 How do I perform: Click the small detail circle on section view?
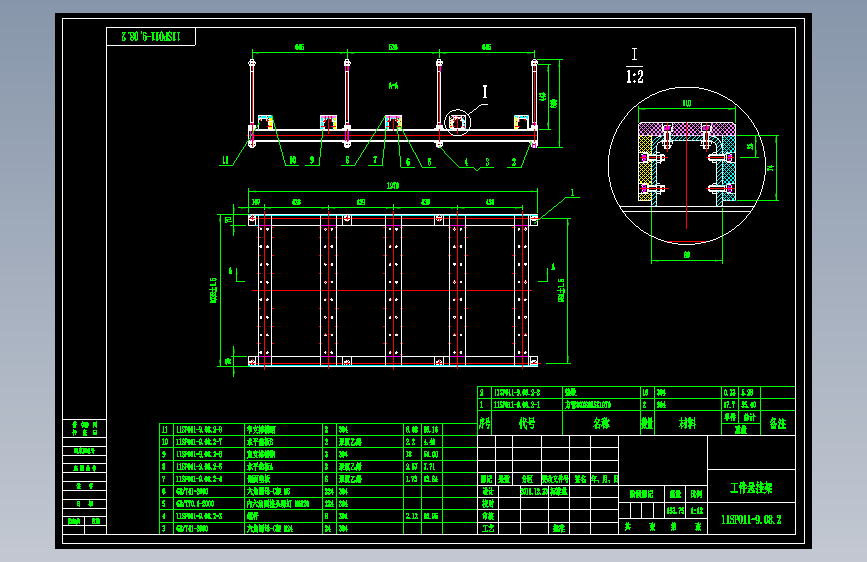pos(457,122)
